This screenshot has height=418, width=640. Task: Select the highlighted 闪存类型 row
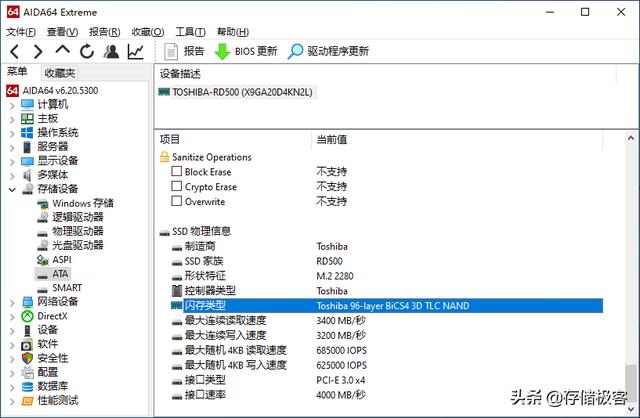[387, 305]
